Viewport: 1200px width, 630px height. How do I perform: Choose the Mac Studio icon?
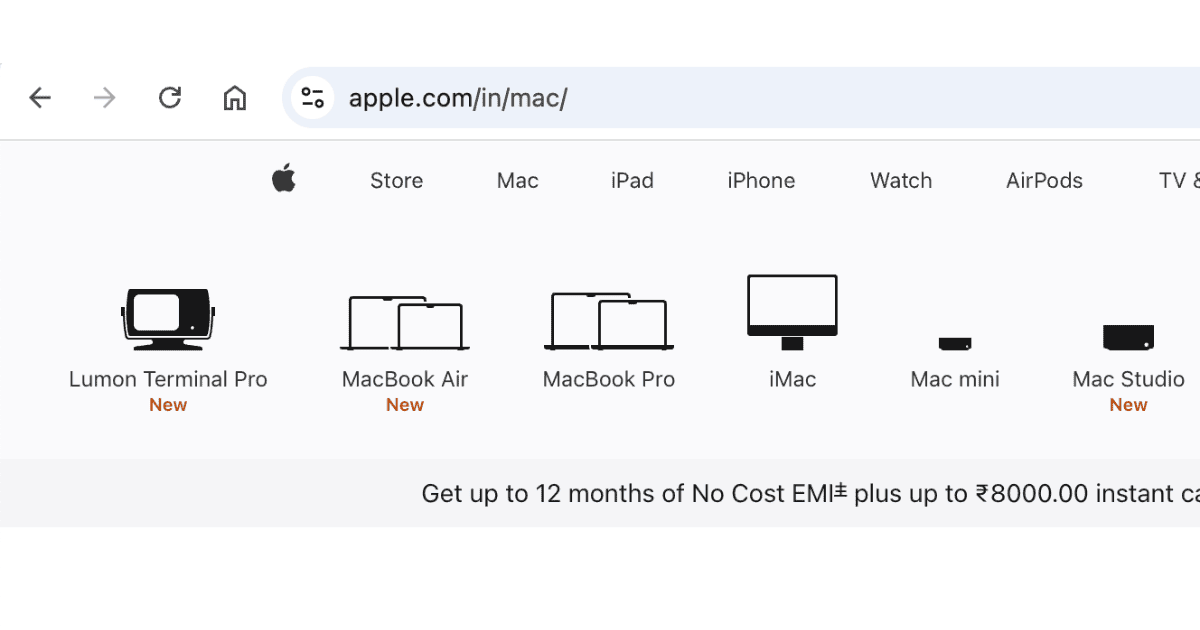pos(1128,337)
